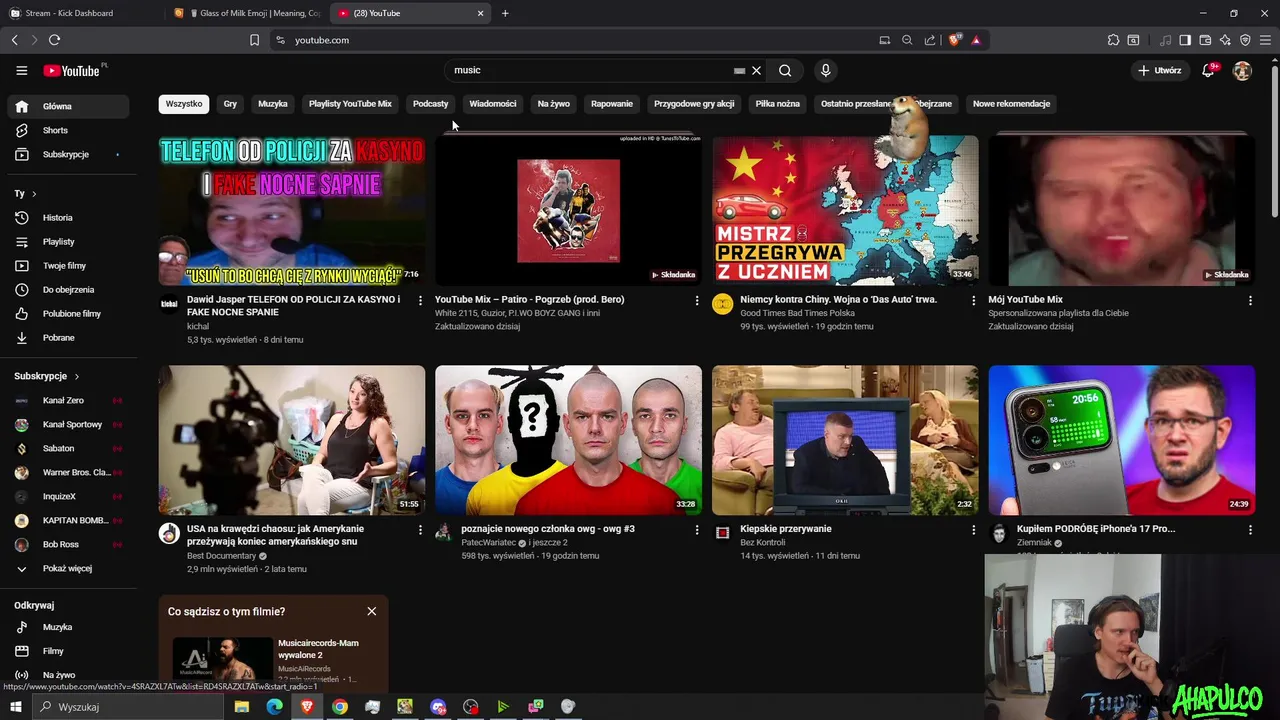
Task: Play the Telefon od policji thumbnail
Action: [x=291, y=211]
